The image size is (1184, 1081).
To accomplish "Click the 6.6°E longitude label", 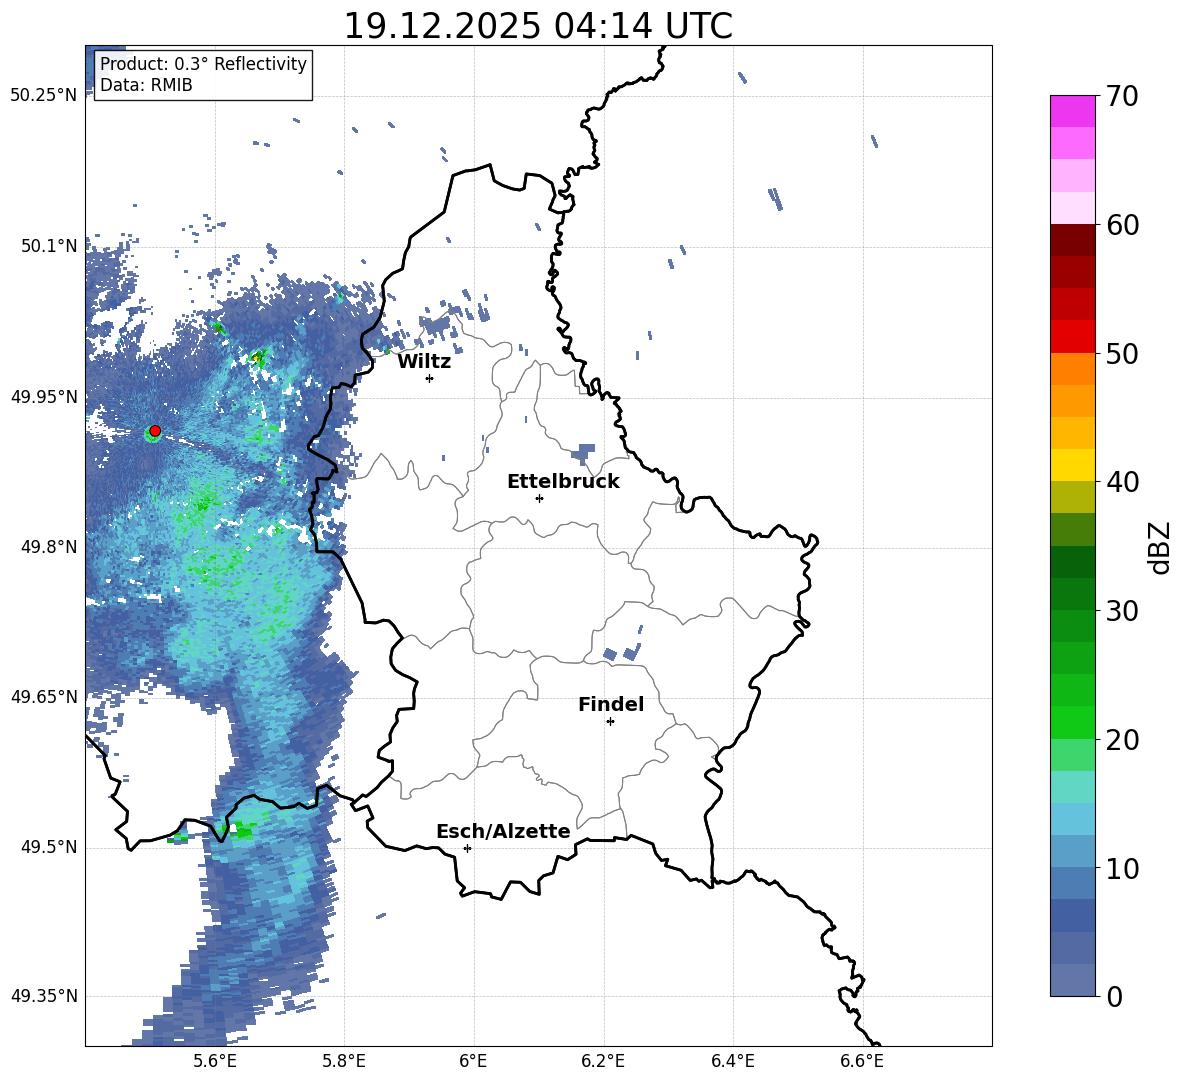I will click(862, 1062).
